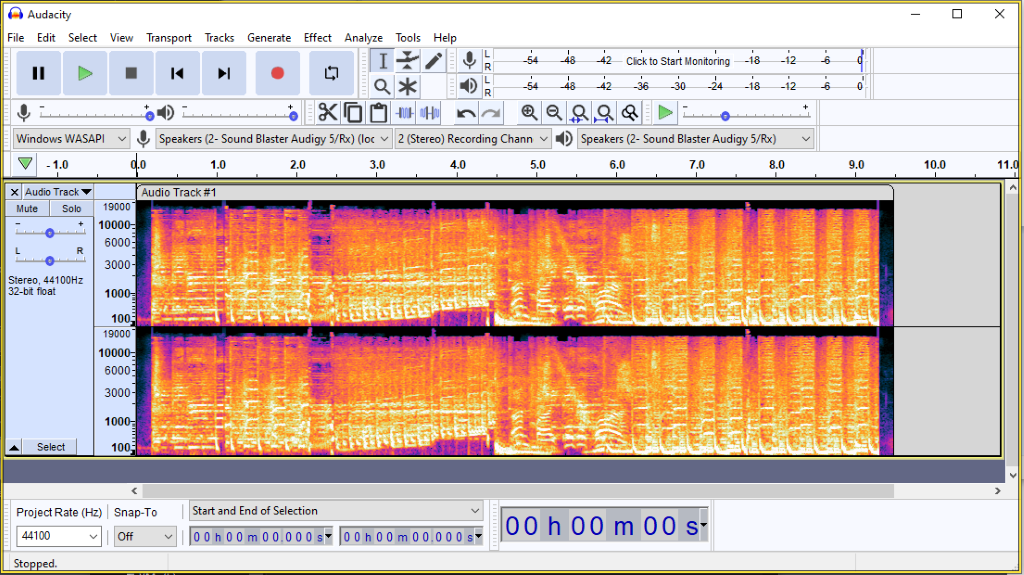Open the Windows WASAPI host dropdown
This screenshot has height=575, width=1024.
coord(72,139)
